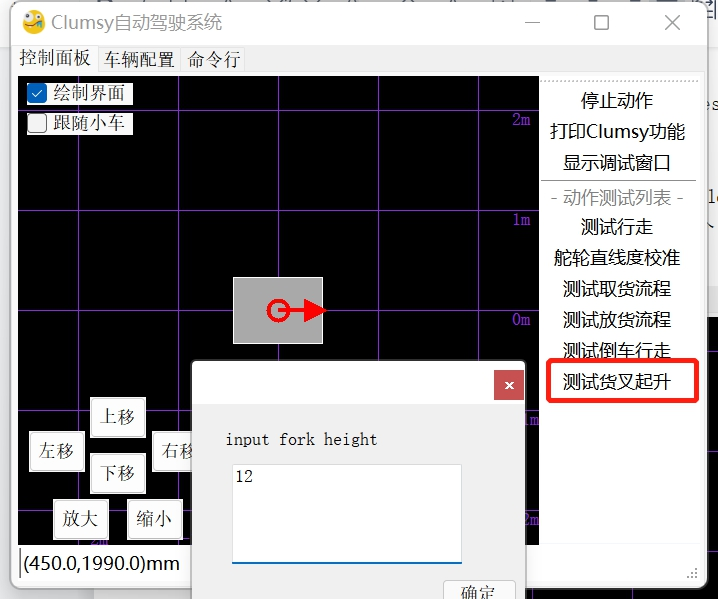This screenshot has width=718, height=599.
Task: Click the fork height input field
Action: tap(346, 512)
